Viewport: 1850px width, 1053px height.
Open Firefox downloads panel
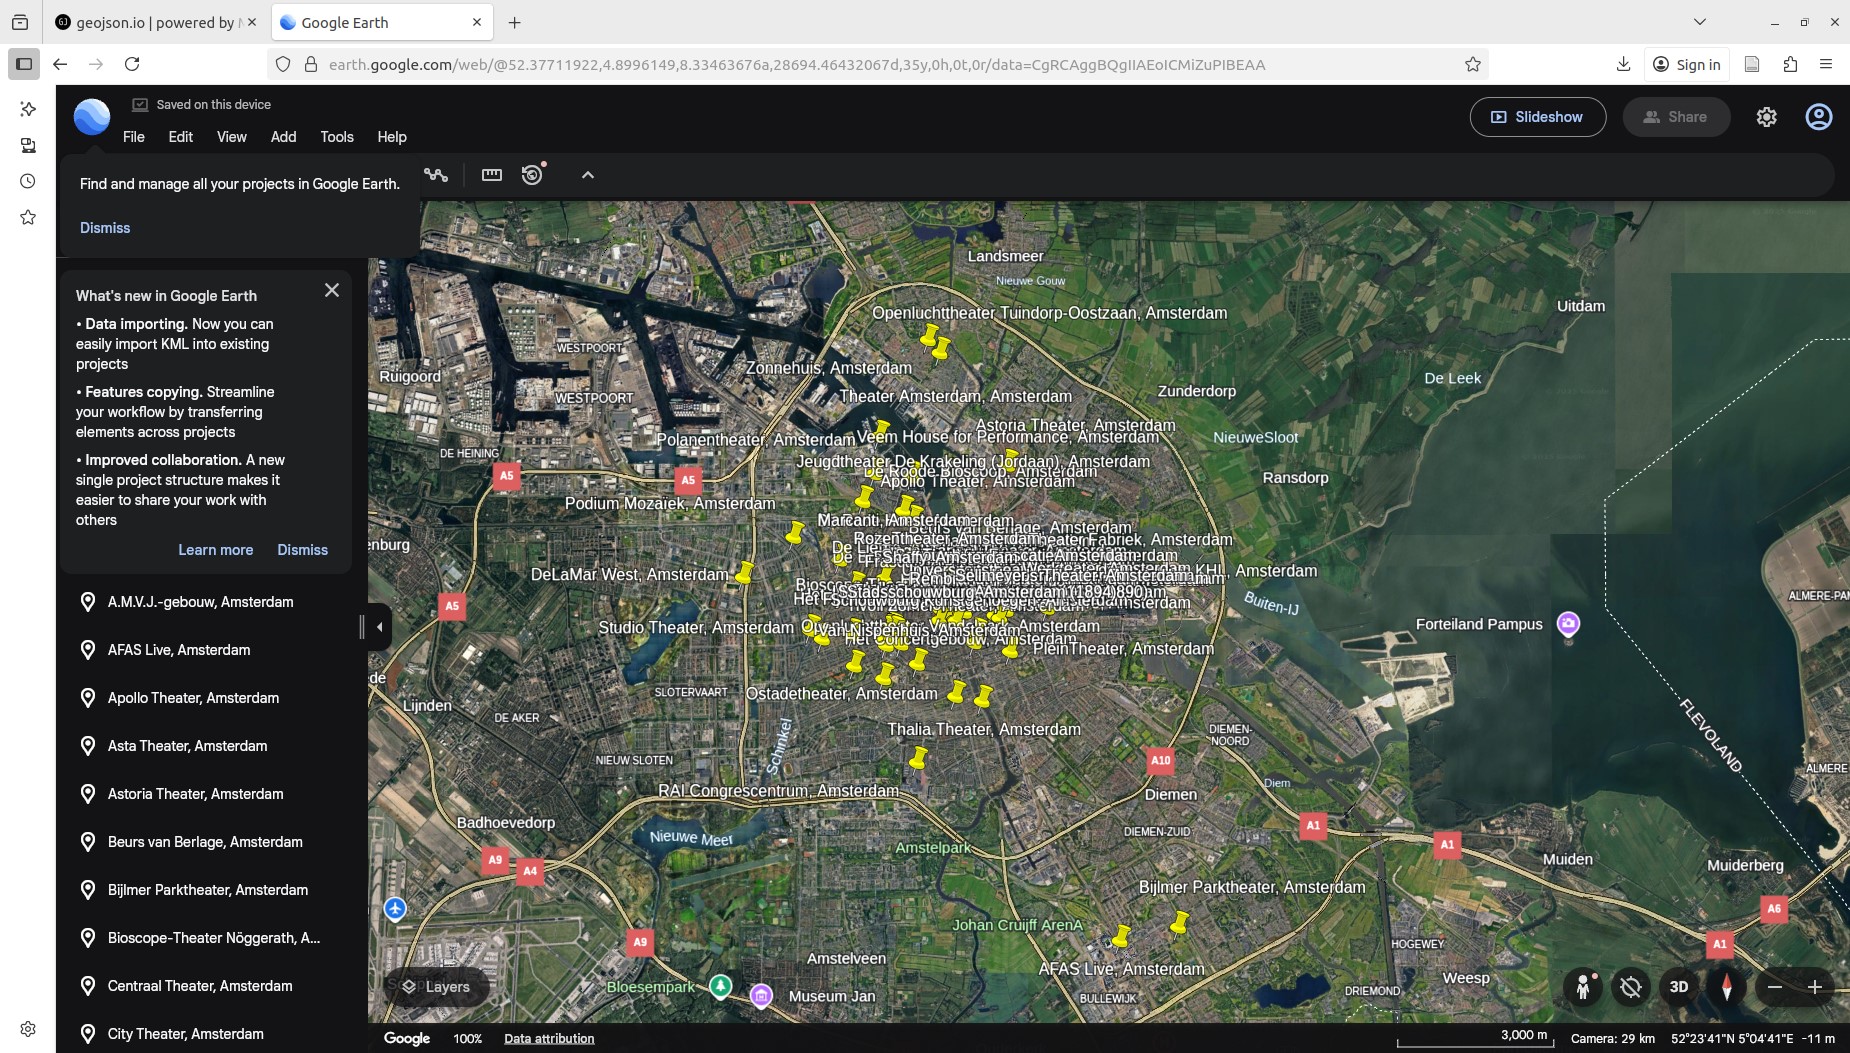pos(1623,64)
